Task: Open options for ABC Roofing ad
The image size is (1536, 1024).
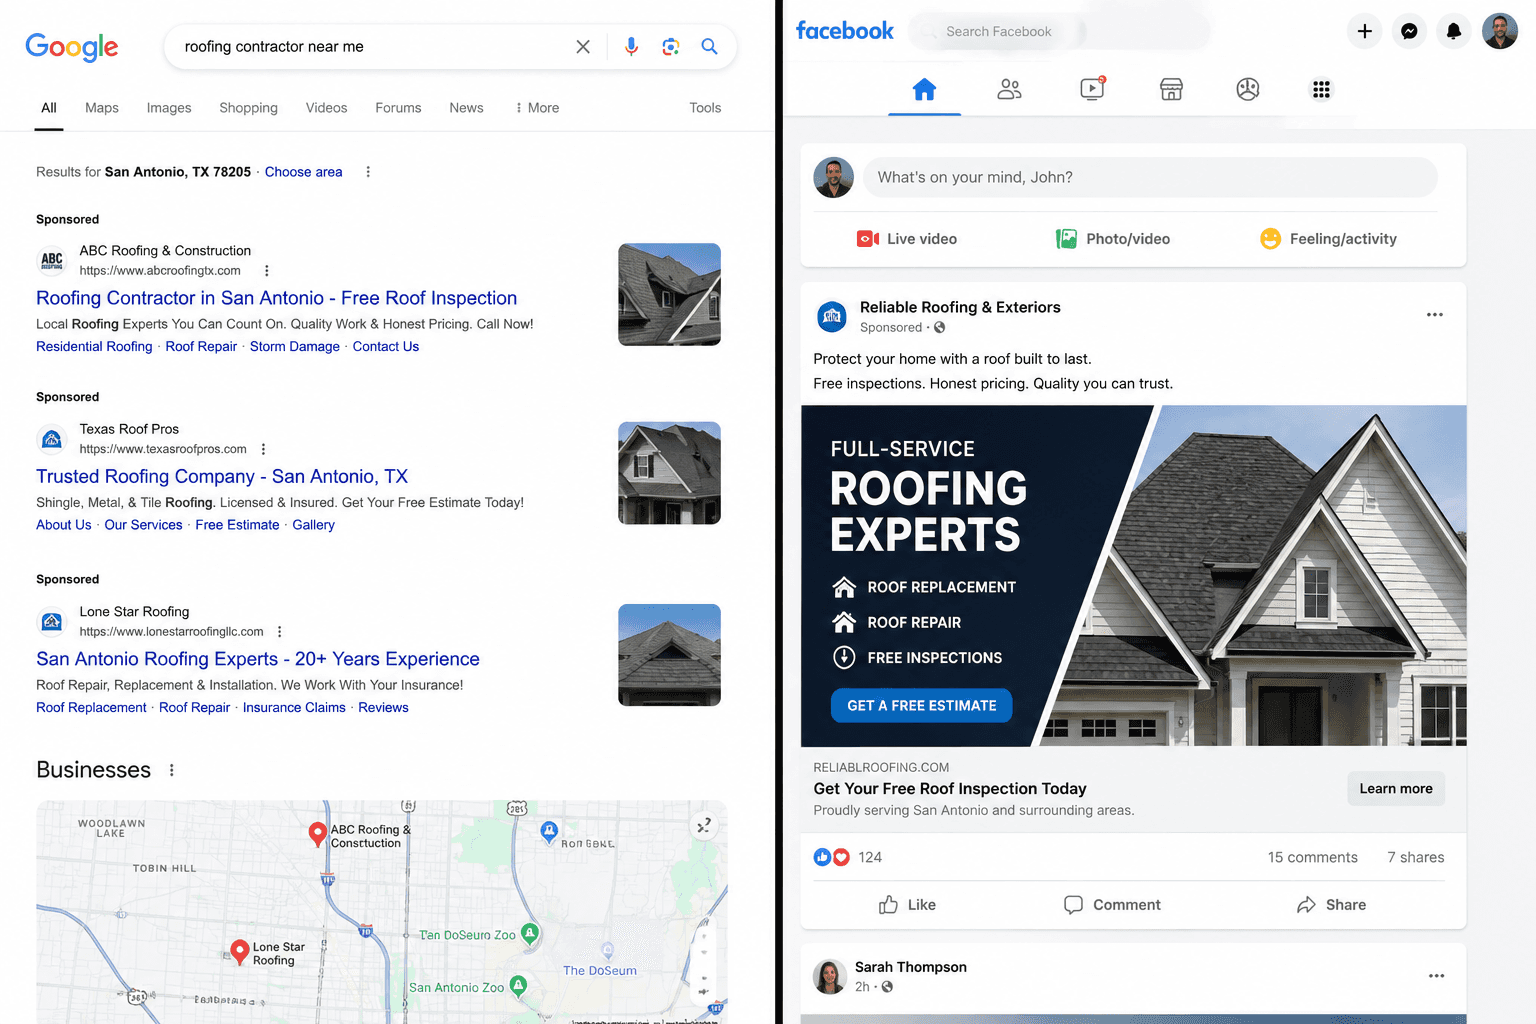Action: [x=266, y=271]
